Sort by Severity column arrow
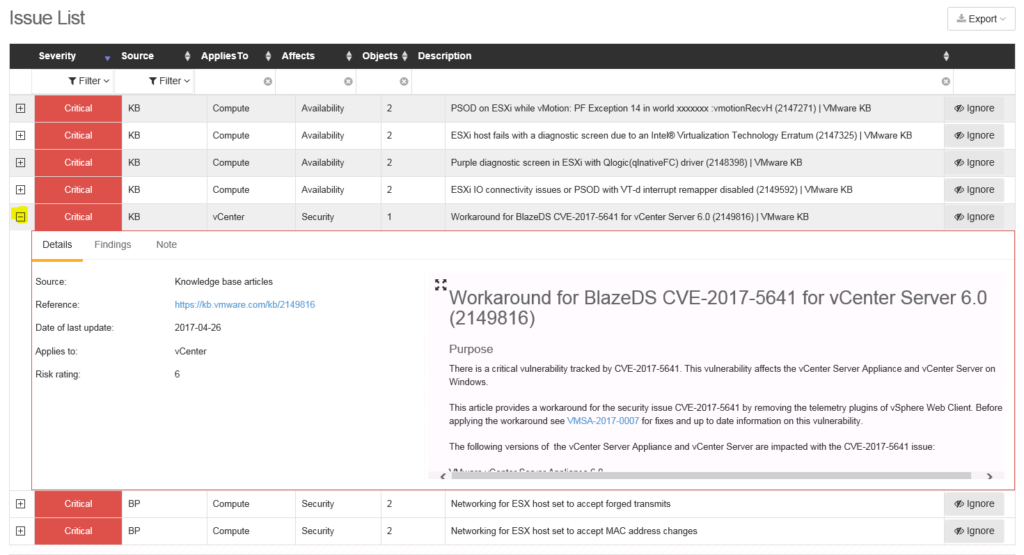Image resolution: width=1024 pixels, height=555 pixels. click(x=107, y=57)
